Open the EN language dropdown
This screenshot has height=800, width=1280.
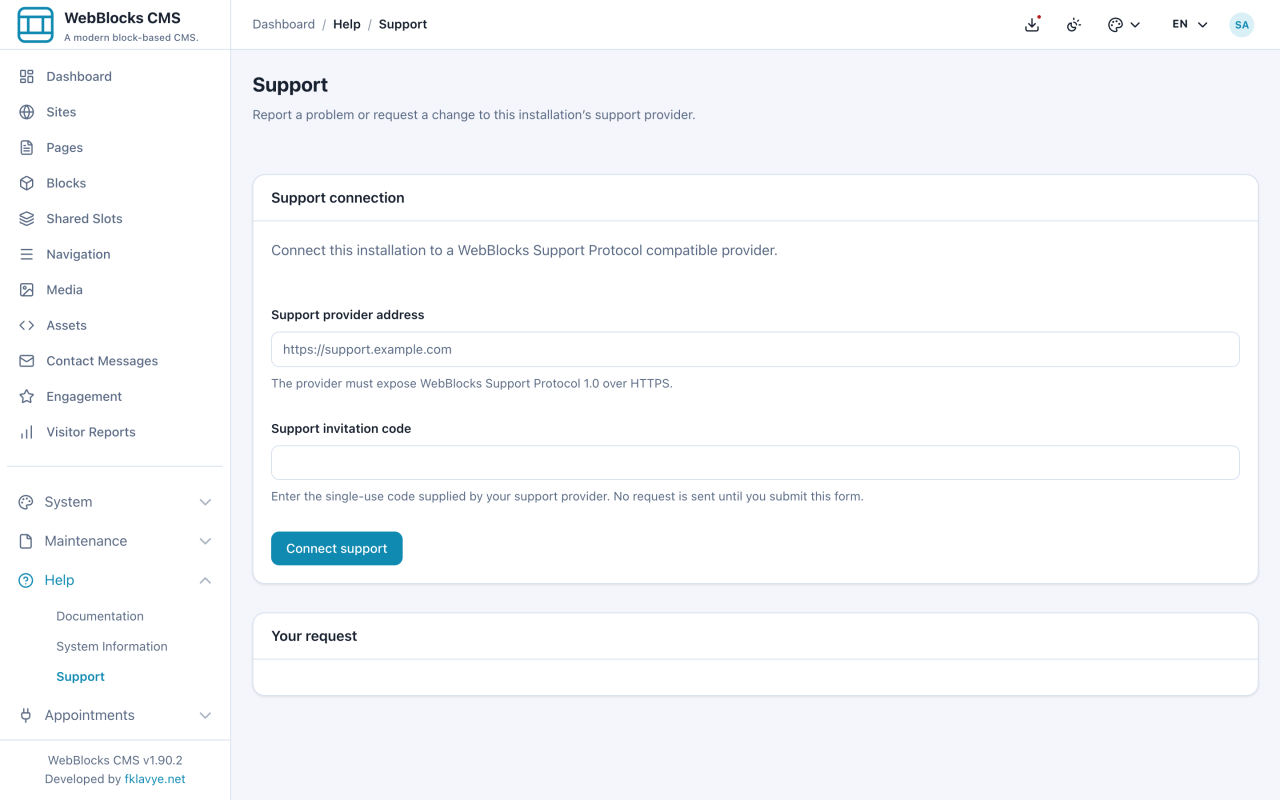pos(1190,24)
